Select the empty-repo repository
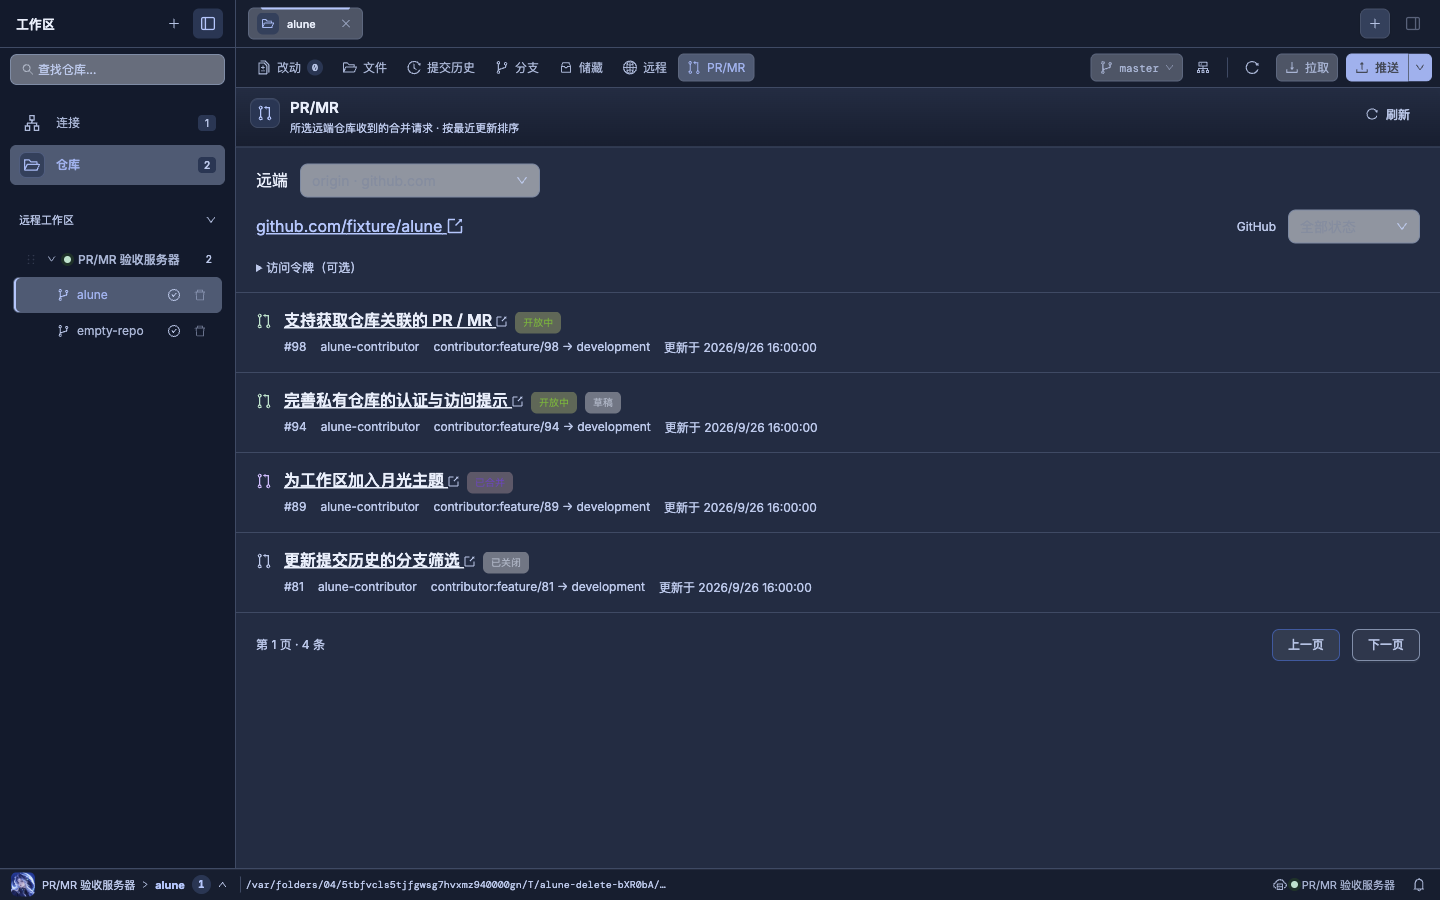This screenshot has width=1440, height=900. (118, 331)
